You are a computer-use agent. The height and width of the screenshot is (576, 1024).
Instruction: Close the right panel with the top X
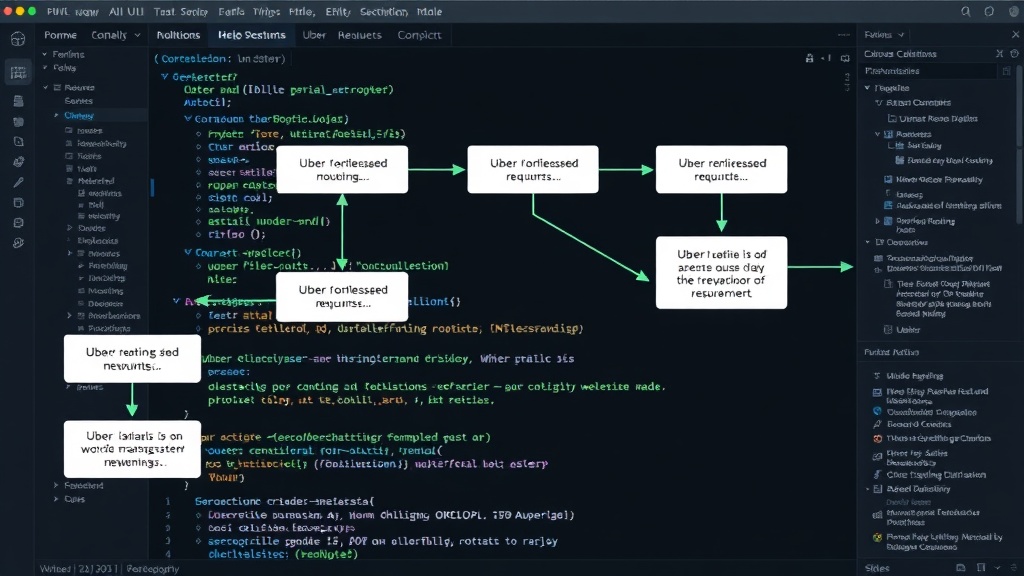tap(1015, 34)
